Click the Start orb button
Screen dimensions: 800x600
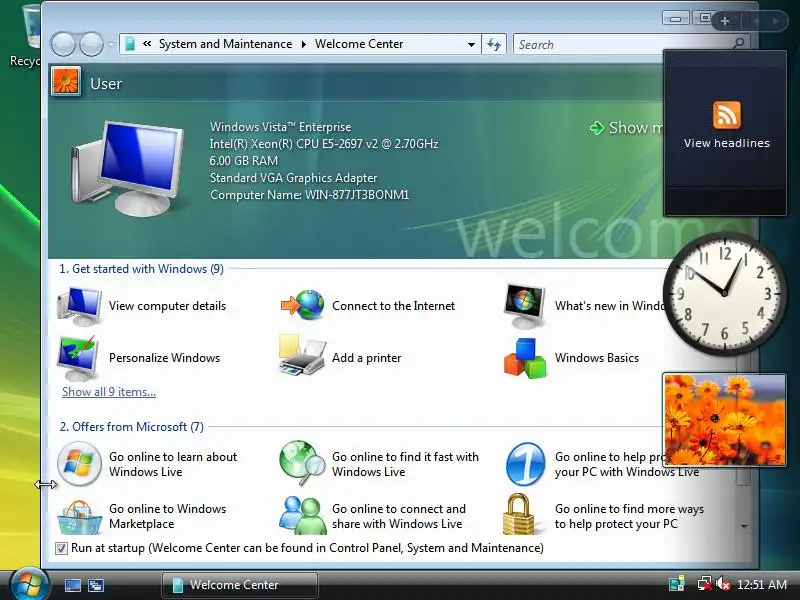point(29,585)
